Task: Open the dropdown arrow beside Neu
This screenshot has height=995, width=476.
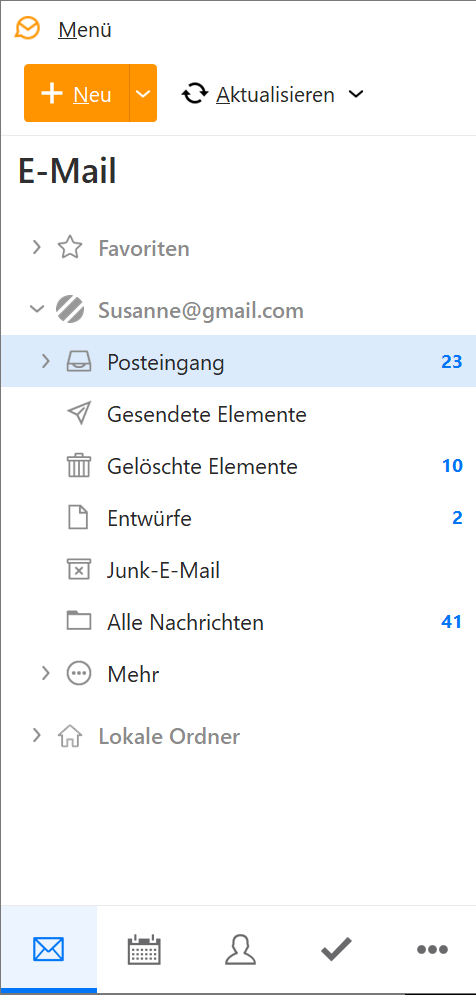Action: coord(143,93)
